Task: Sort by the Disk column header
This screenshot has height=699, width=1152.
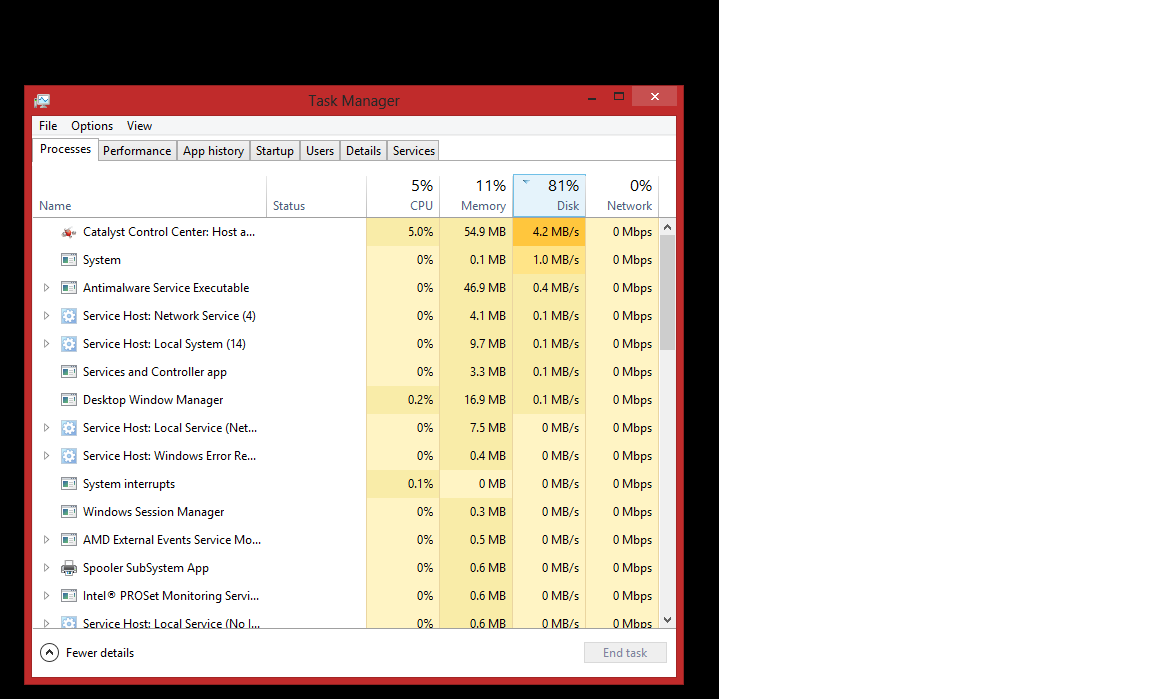Action: tap(550, 196)
